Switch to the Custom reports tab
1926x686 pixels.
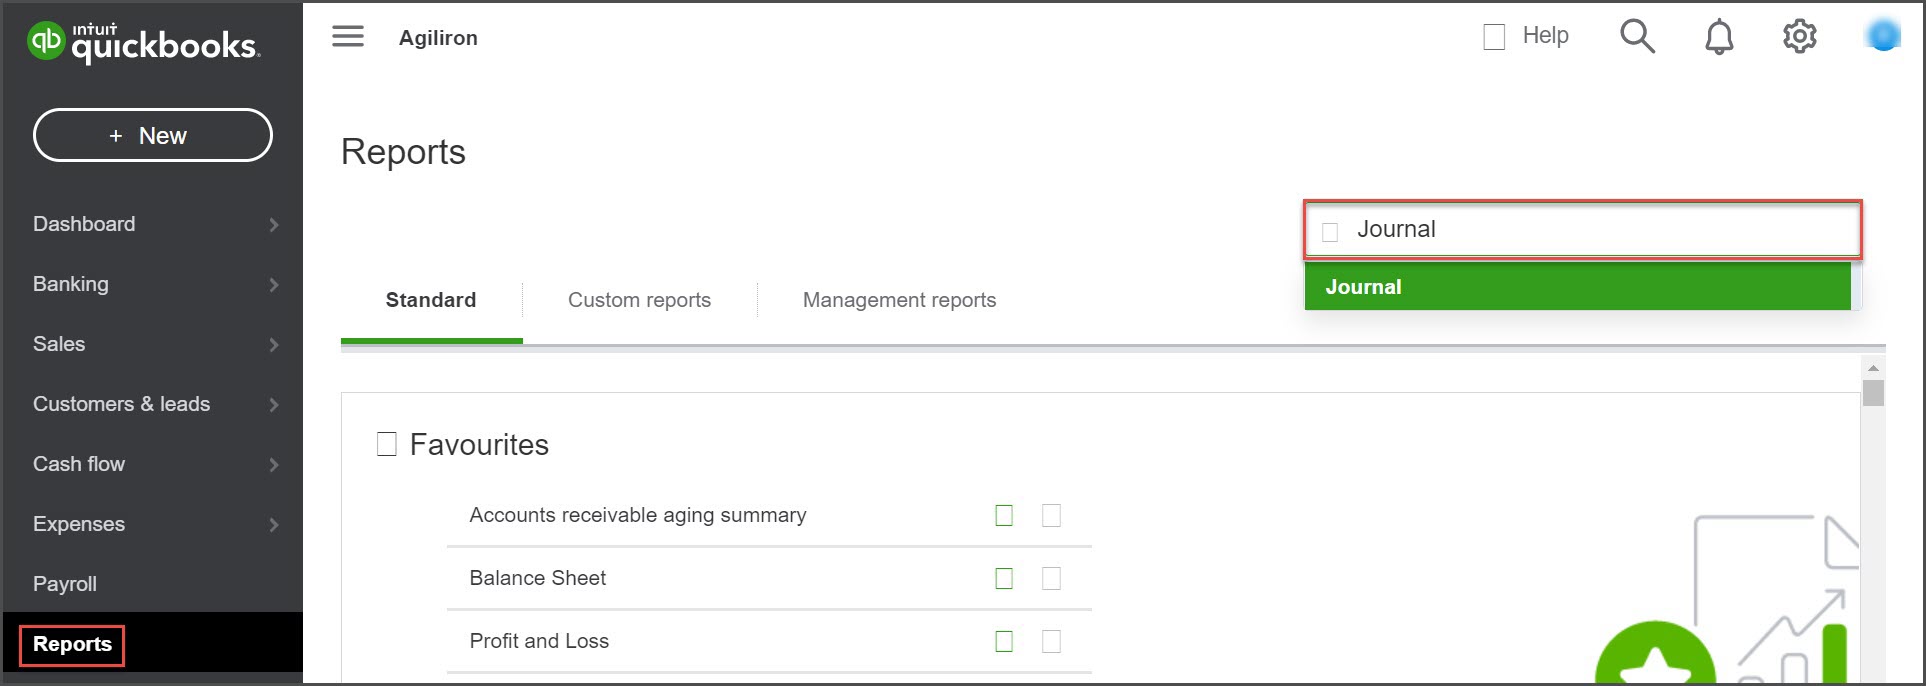640,300
